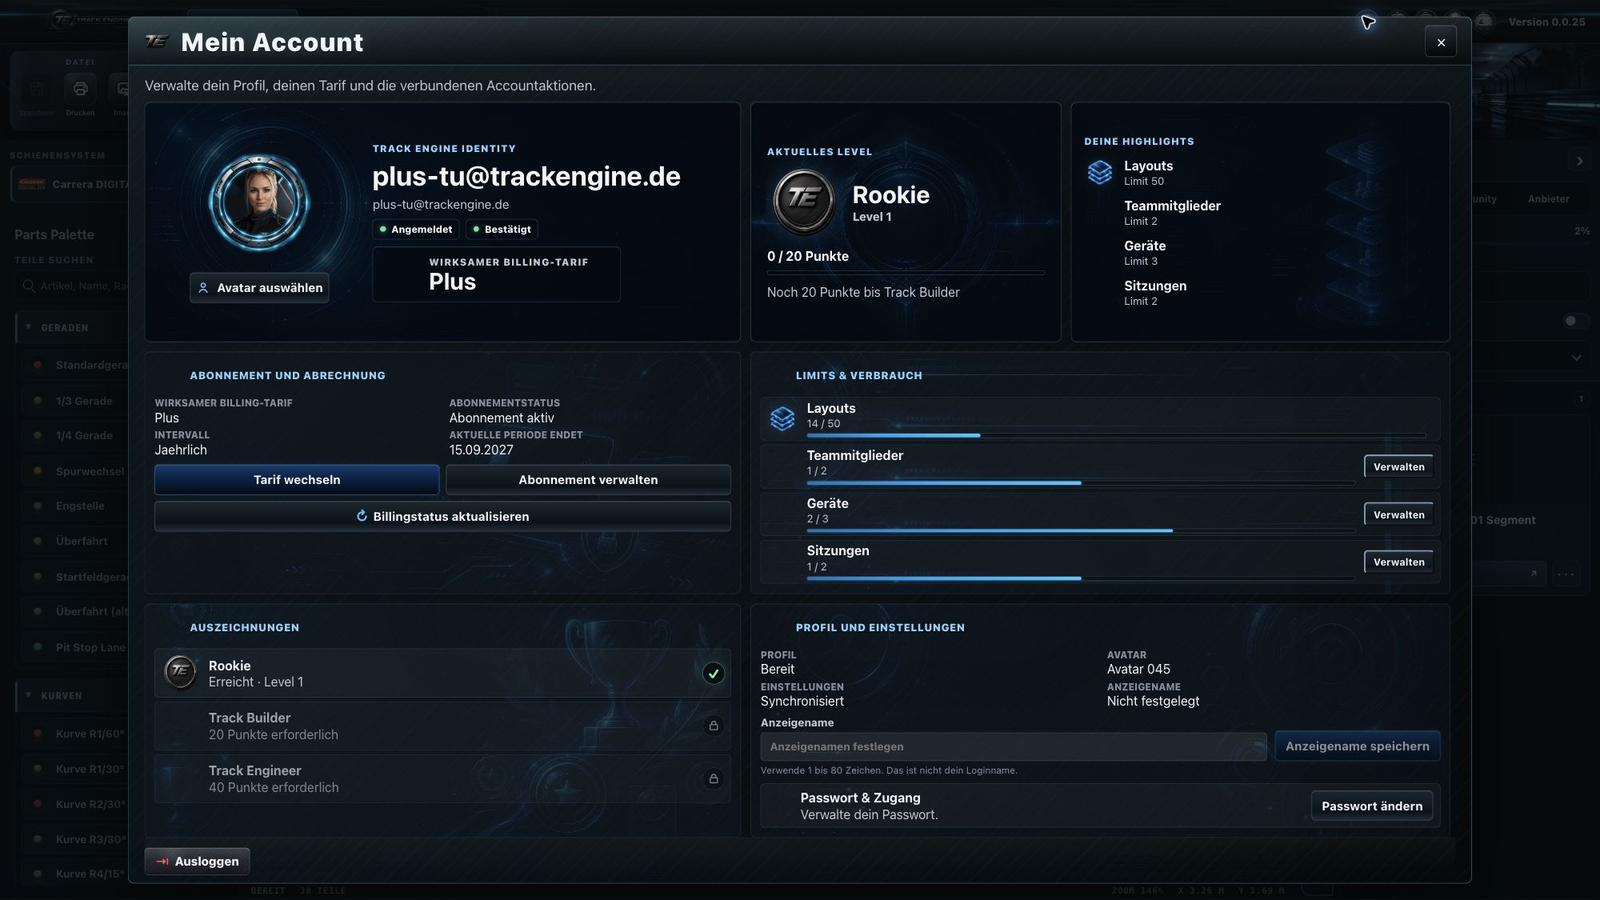
Task: Collapse the GERADEN section in Parts Palette
Action: tap(28, 327)
